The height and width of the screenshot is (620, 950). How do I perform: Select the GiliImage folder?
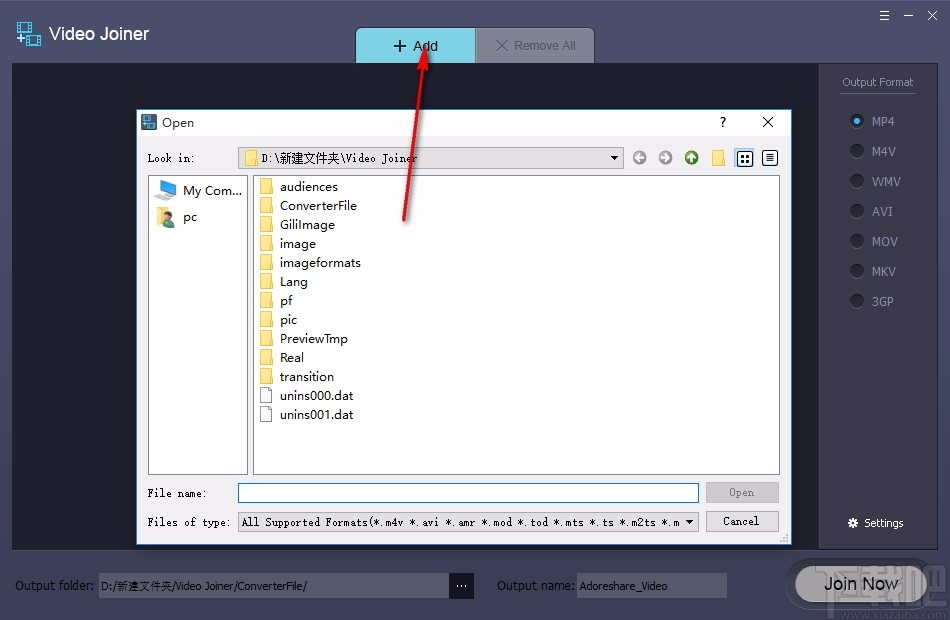297,225
